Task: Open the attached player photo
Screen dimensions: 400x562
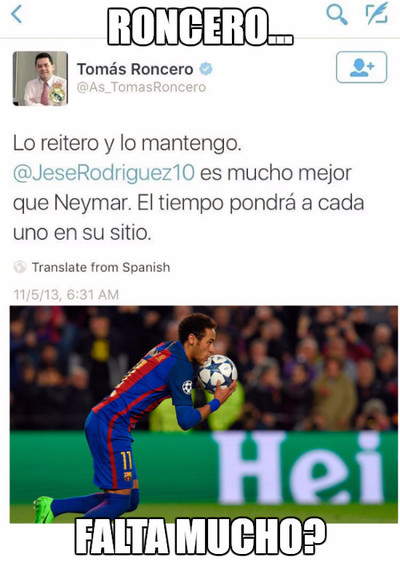Action: [x=204, y=414]
